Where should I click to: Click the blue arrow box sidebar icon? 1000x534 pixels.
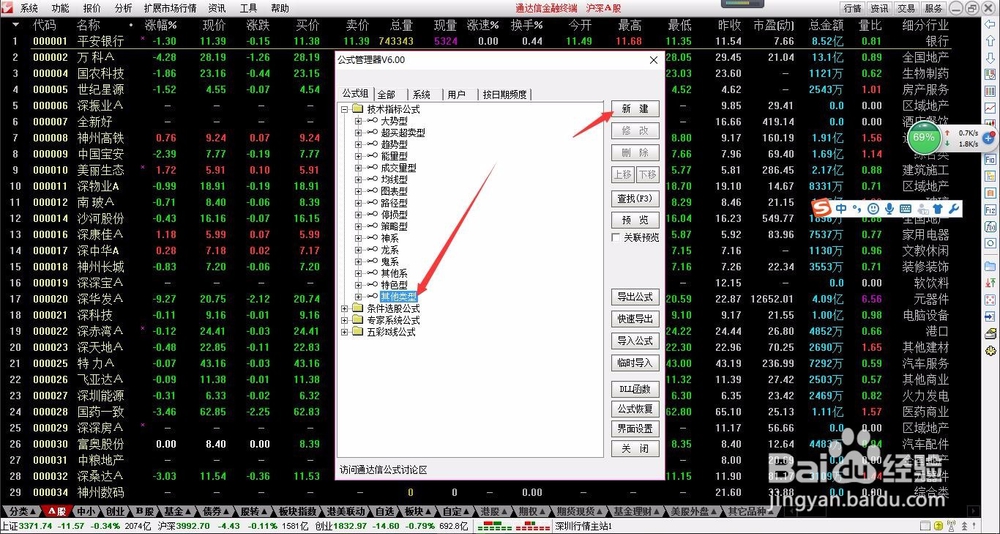click(x=990, y=316)
